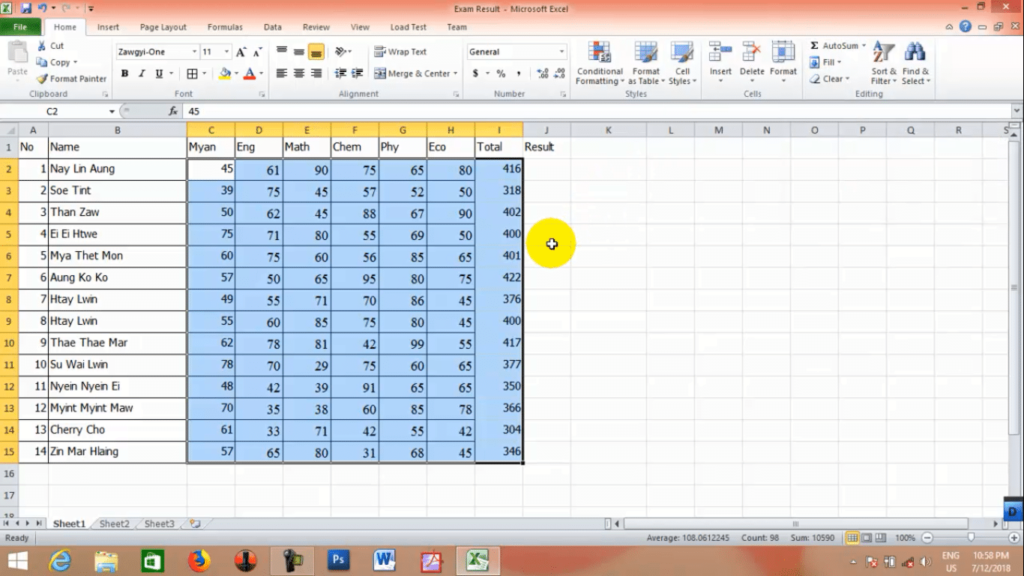1024x576 pixels.
Task: Switch to the Data tab
Action: click(x=272, y=27)
